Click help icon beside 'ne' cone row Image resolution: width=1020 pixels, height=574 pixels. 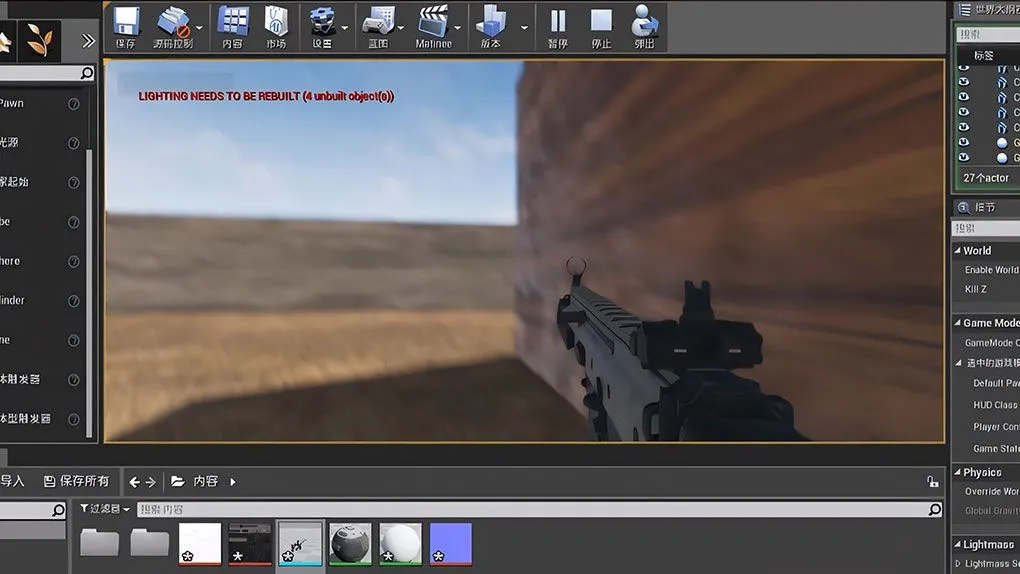point(74,340)
